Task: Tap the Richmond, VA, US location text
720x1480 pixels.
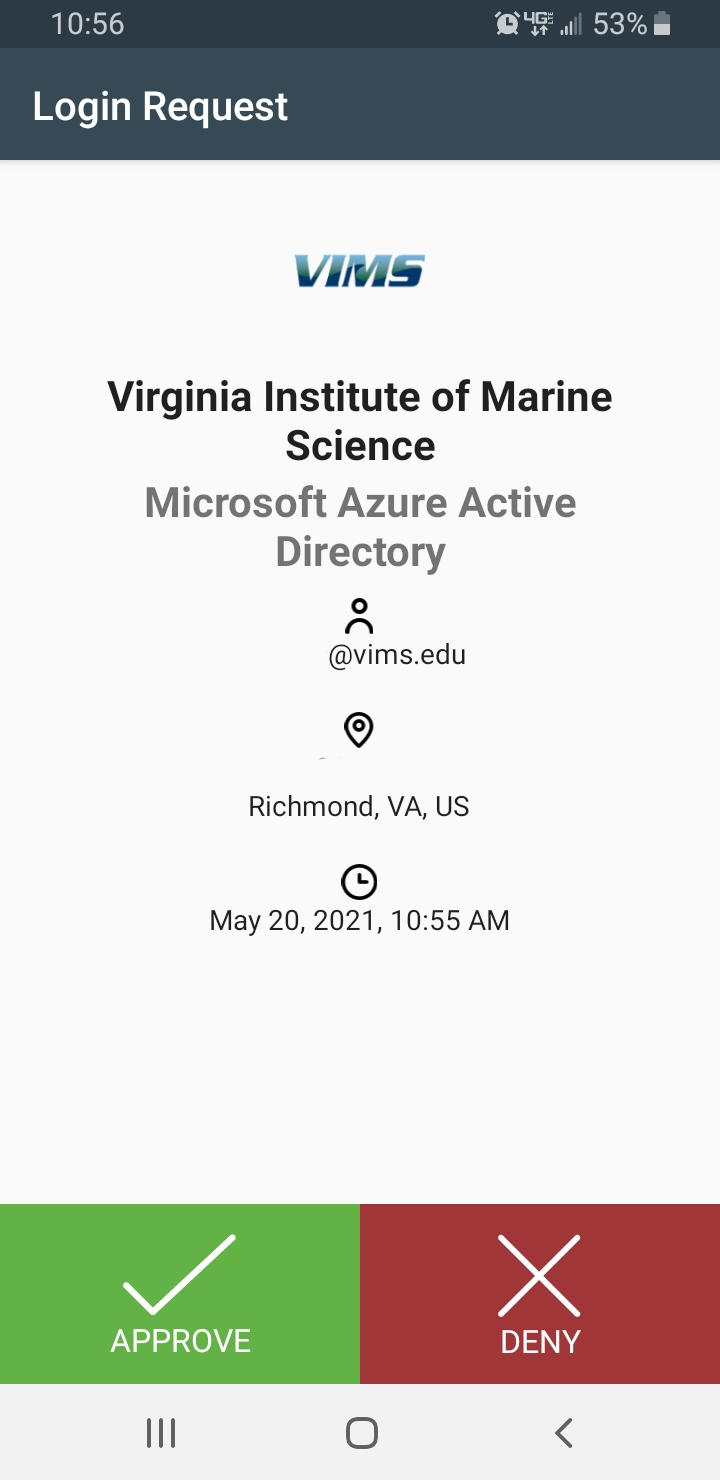Action: 359,806
